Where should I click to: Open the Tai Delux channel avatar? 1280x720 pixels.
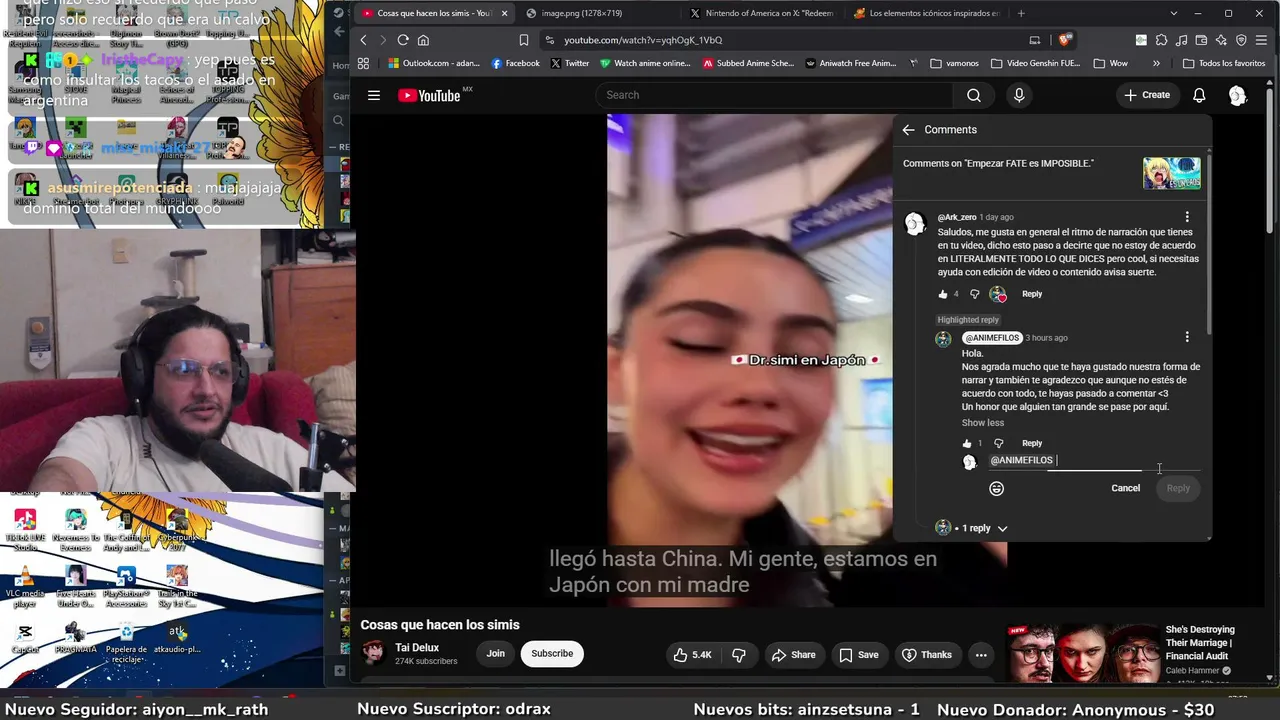coord(373,653)
